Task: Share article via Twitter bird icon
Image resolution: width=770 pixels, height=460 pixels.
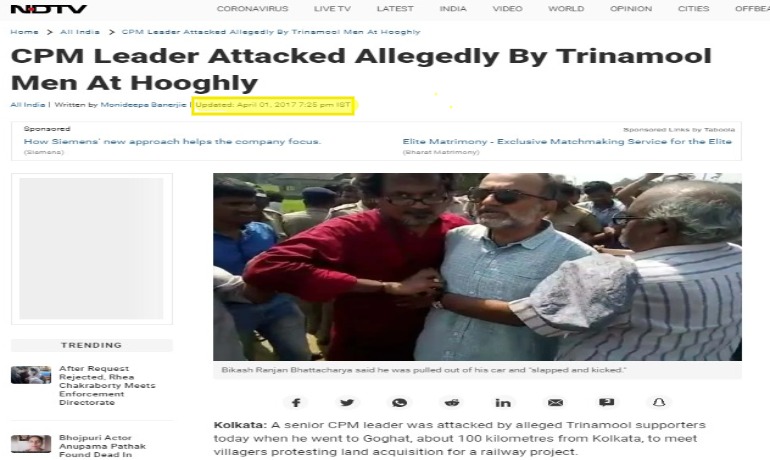Action: coord(347,403)
